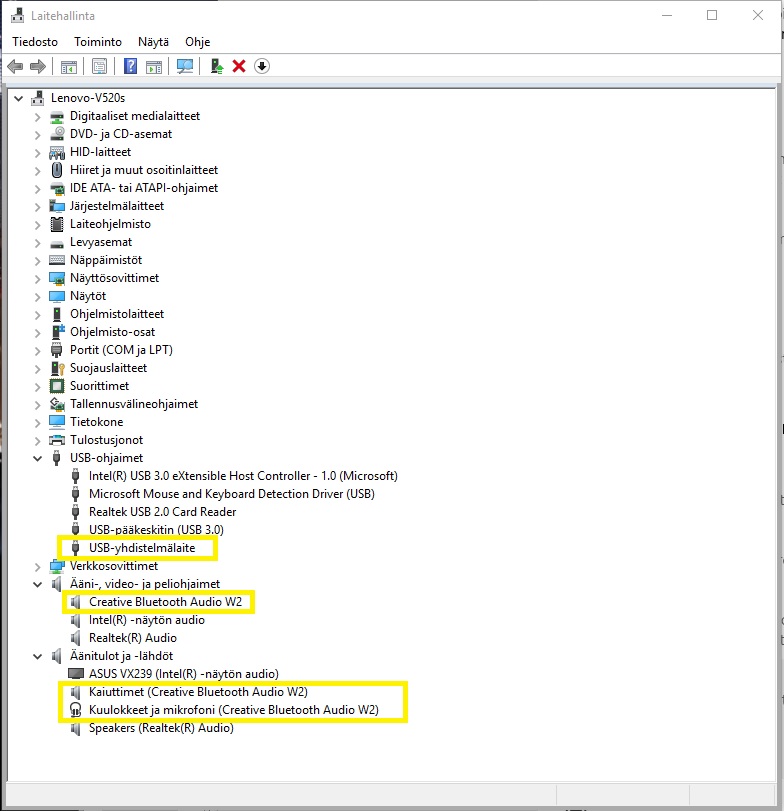Select Speakers (Realtek(R) Audio)
Screen dimensions: 784x811
(161, 728)
